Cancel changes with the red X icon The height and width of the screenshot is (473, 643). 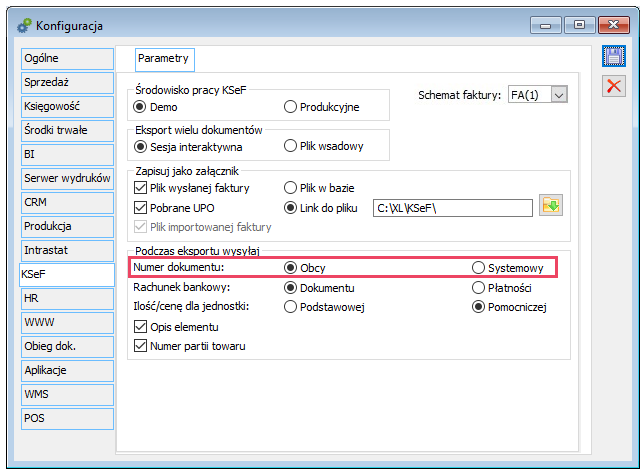613,86
